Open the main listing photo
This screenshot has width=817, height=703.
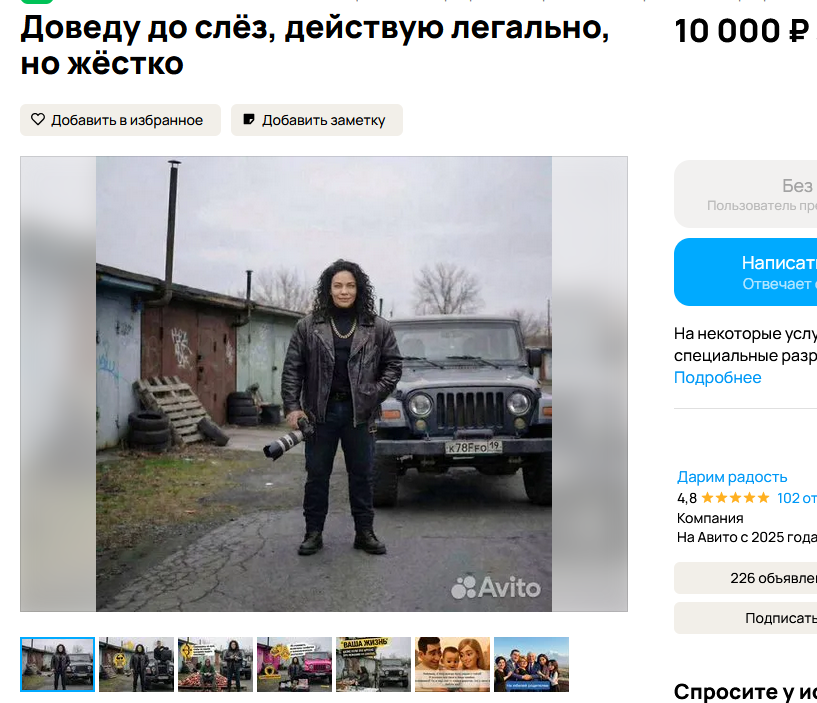pos(324,384)
